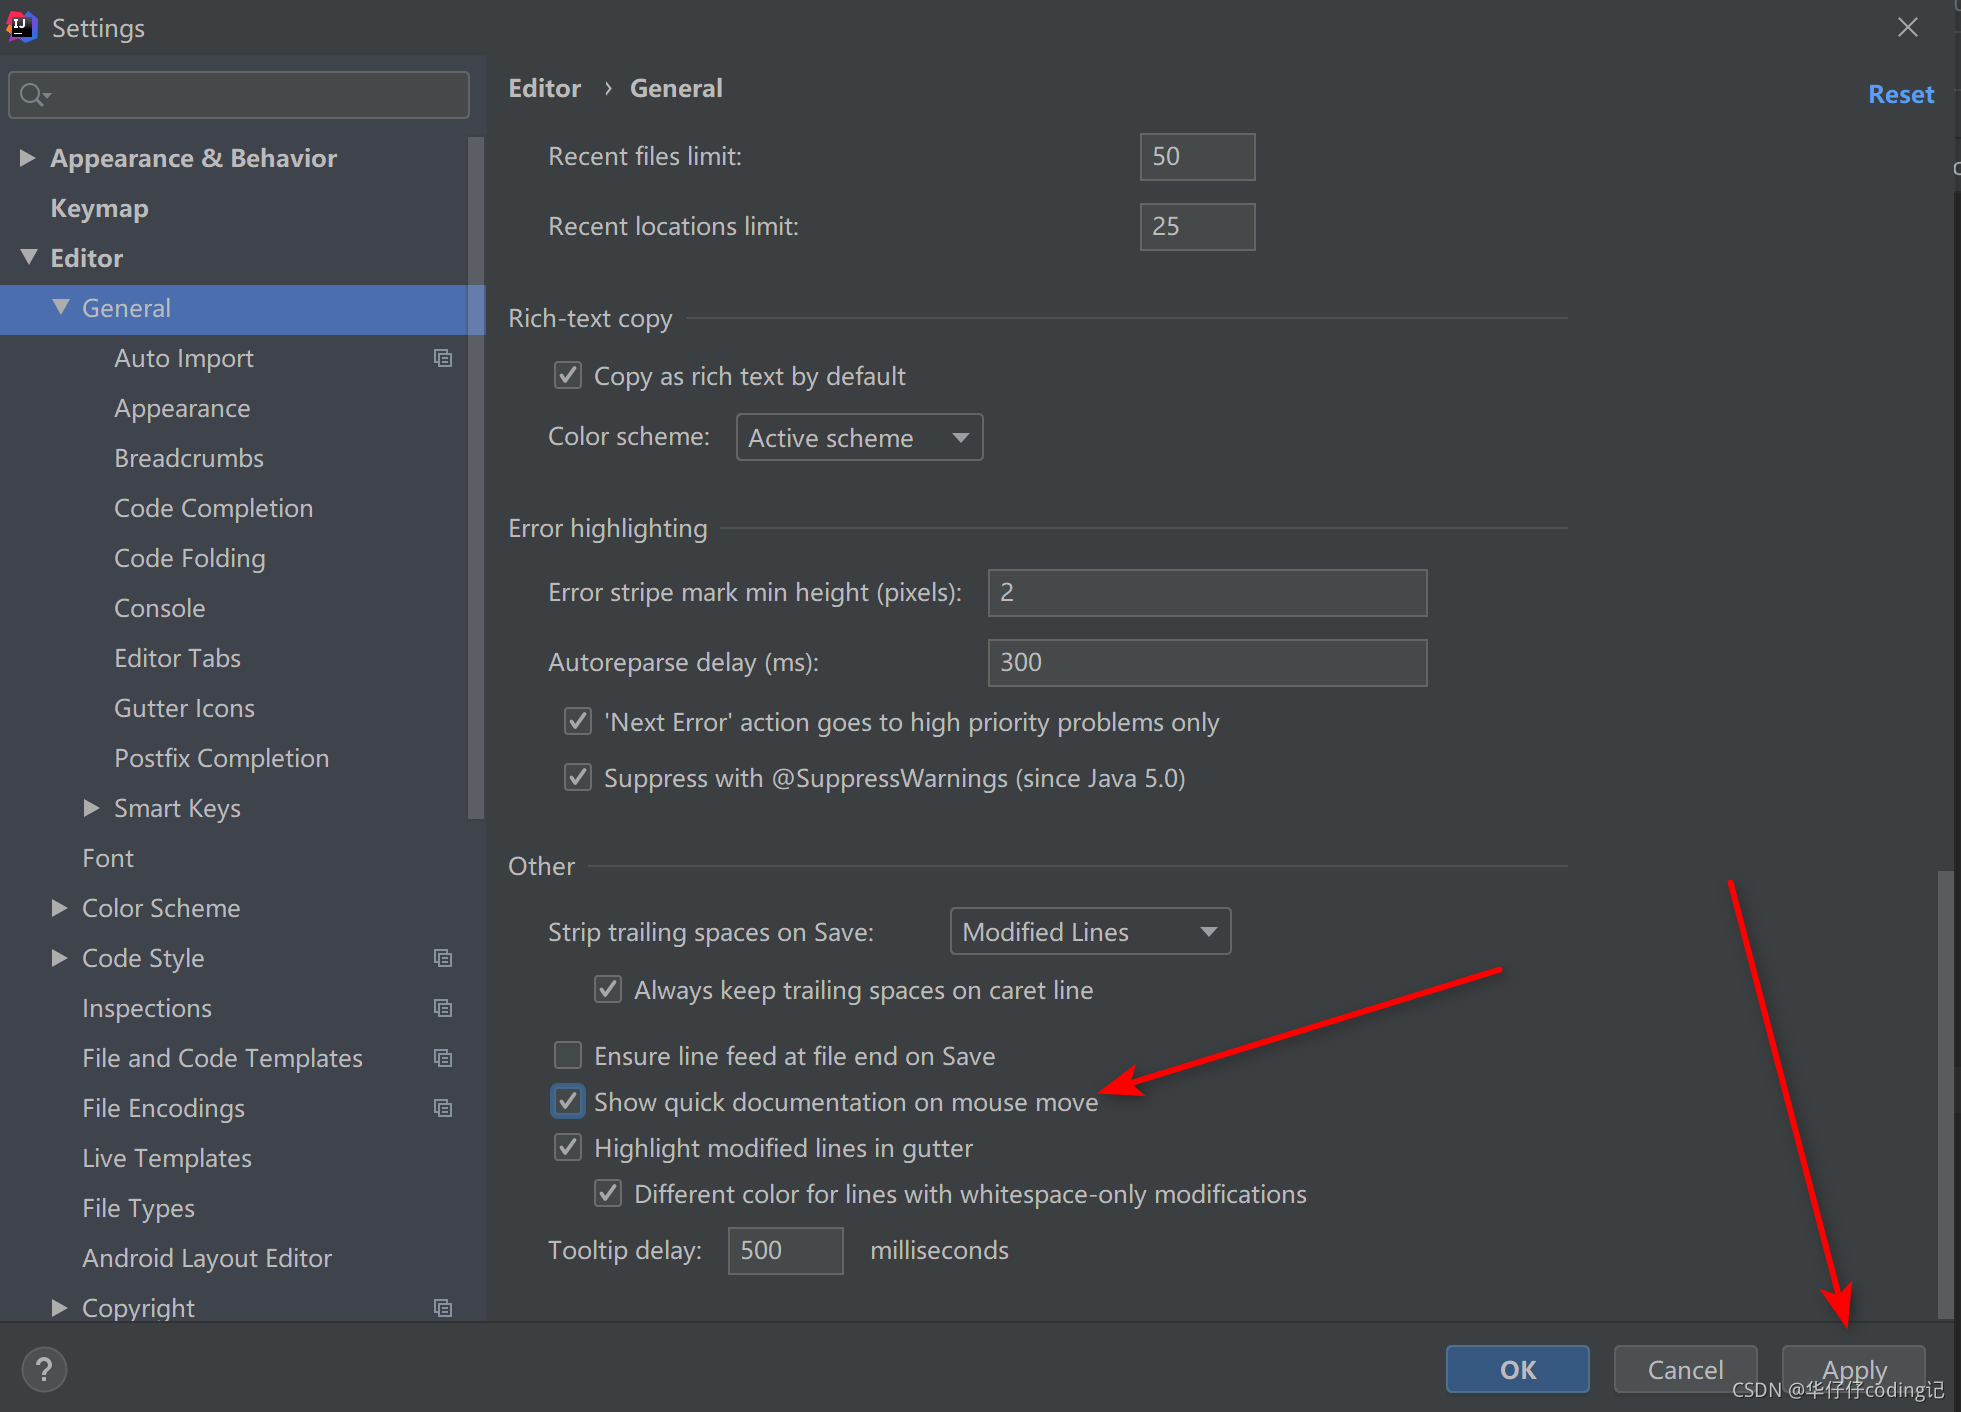1961x1412 pixels.
Task: Click the IntelliJ app icon in title bar
Action: click(22, 27)
